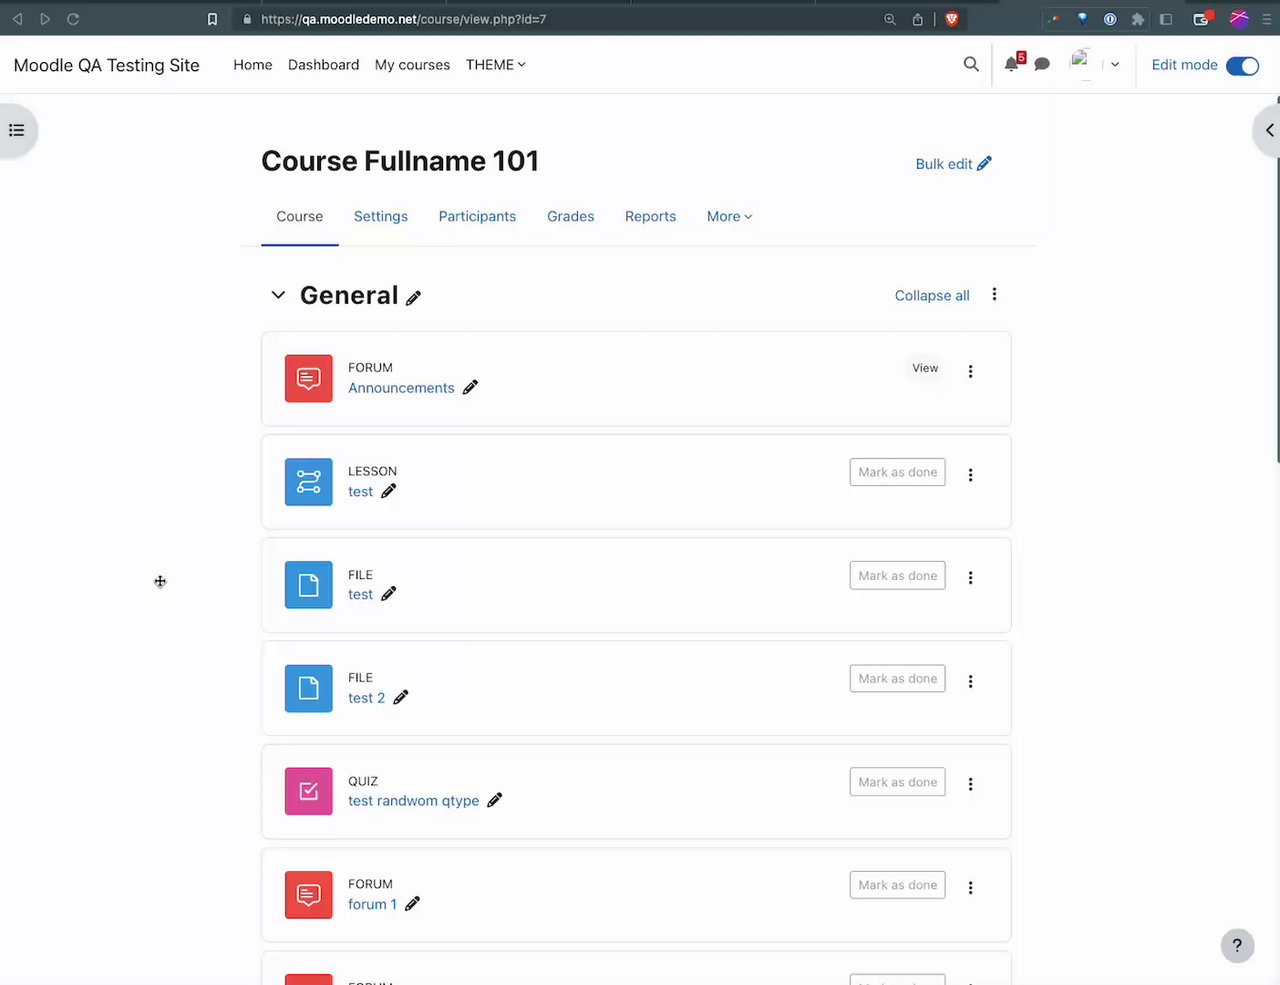Go to the Grades tab
This screenshot has width=1280, height=985.
(570, 216)
